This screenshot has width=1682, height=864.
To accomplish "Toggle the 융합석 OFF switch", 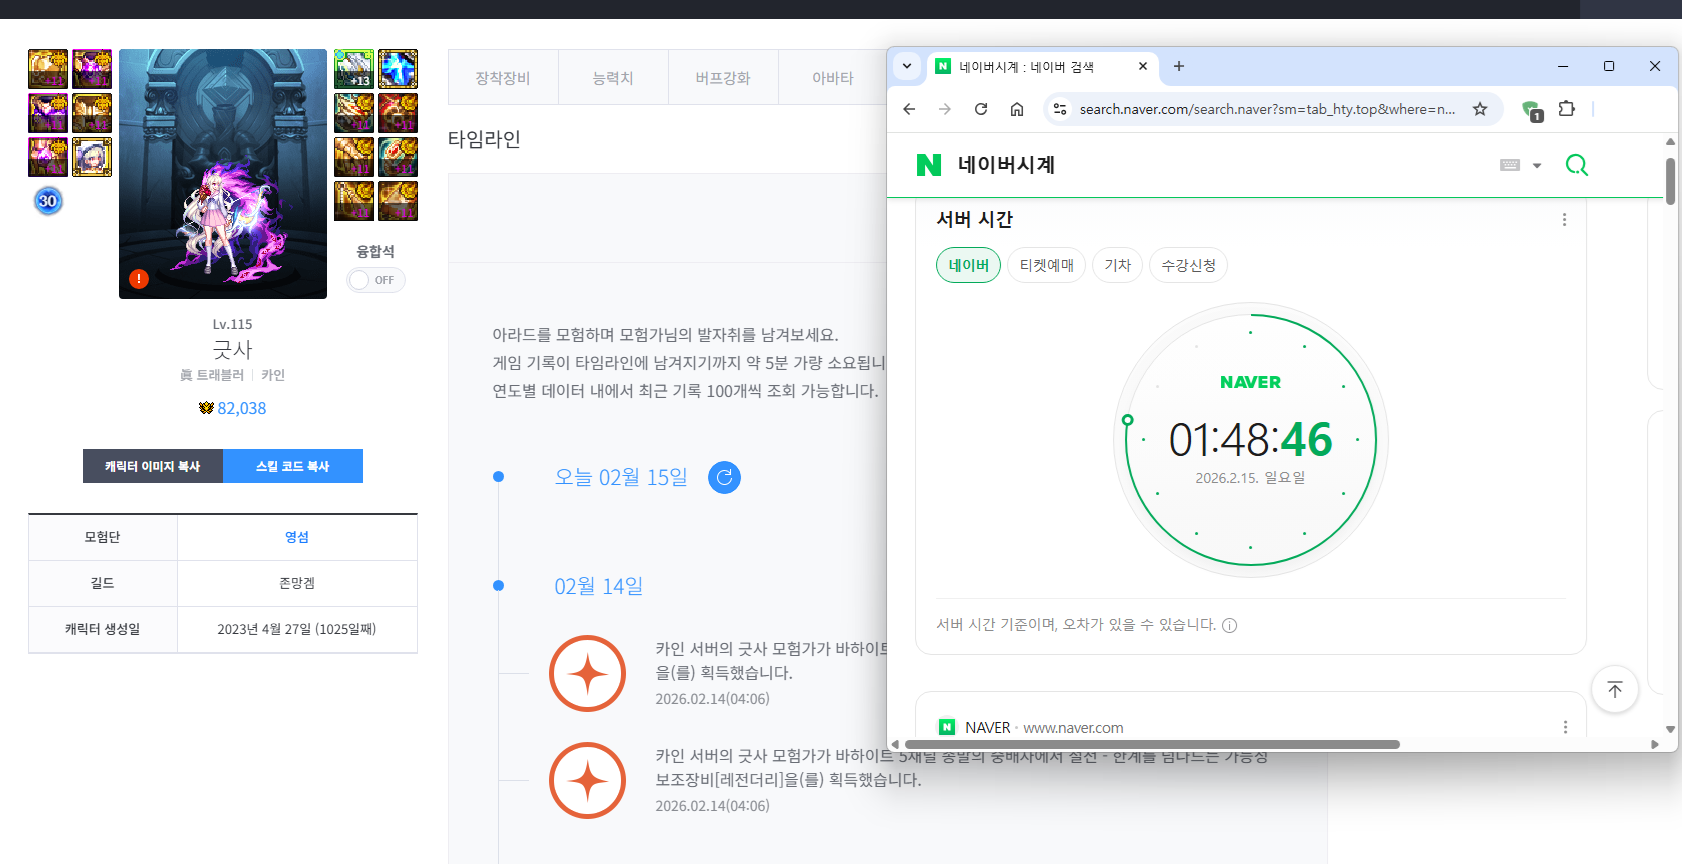I will (376, 280).
